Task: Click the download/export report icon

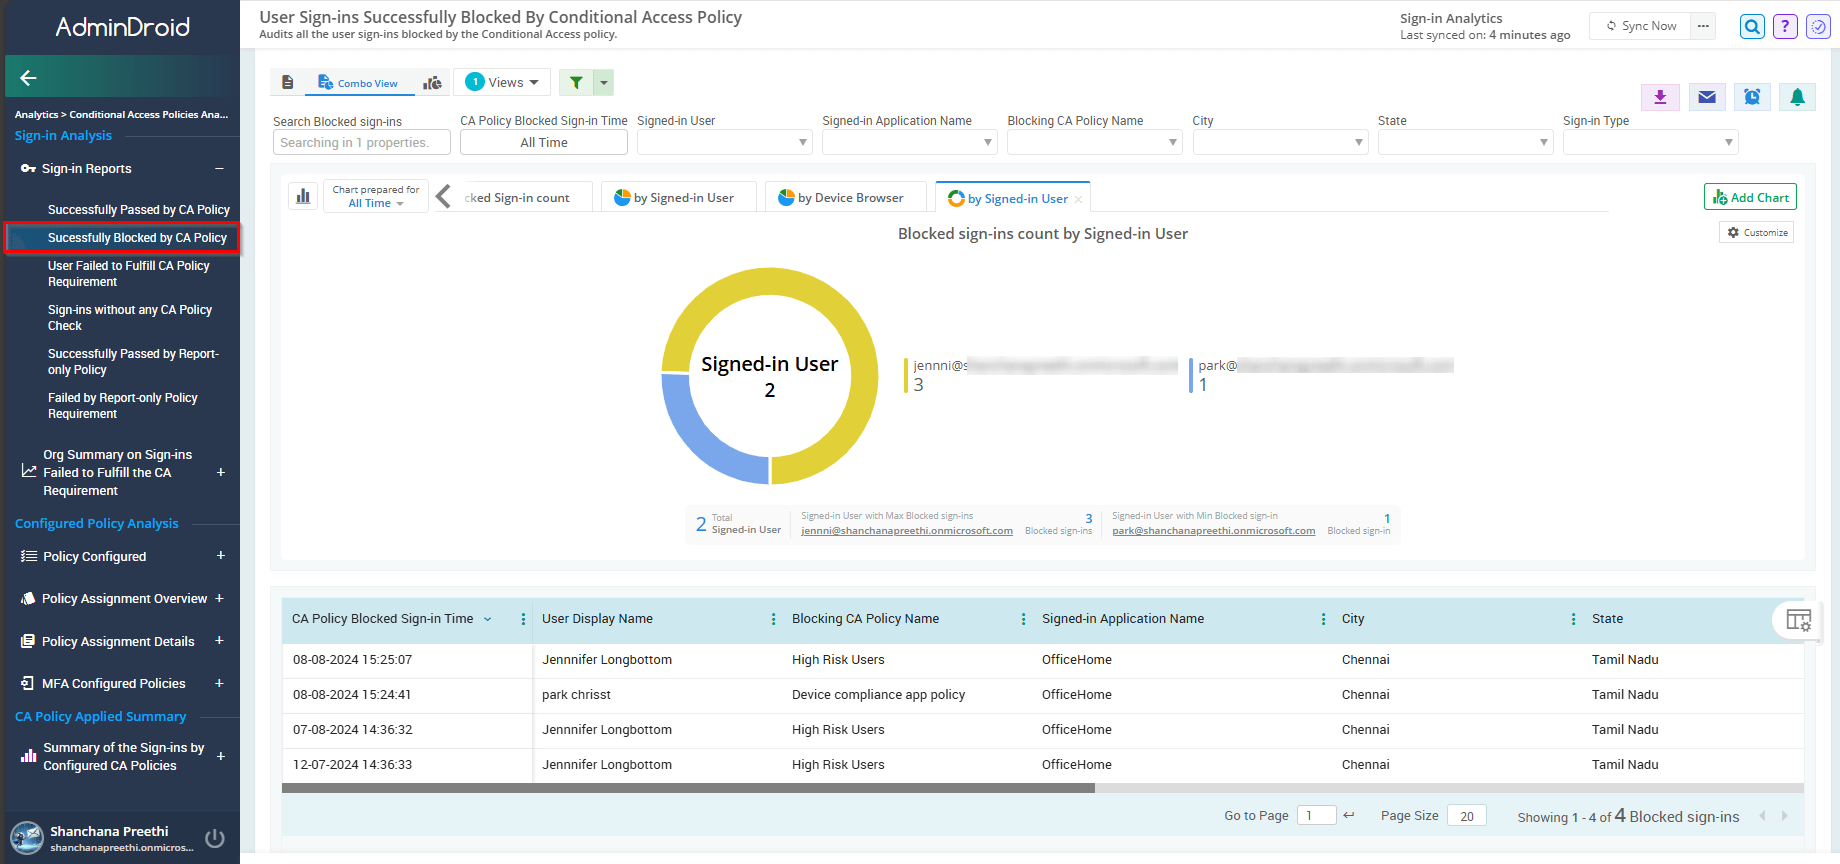Action: click(x=1660, y=97)
